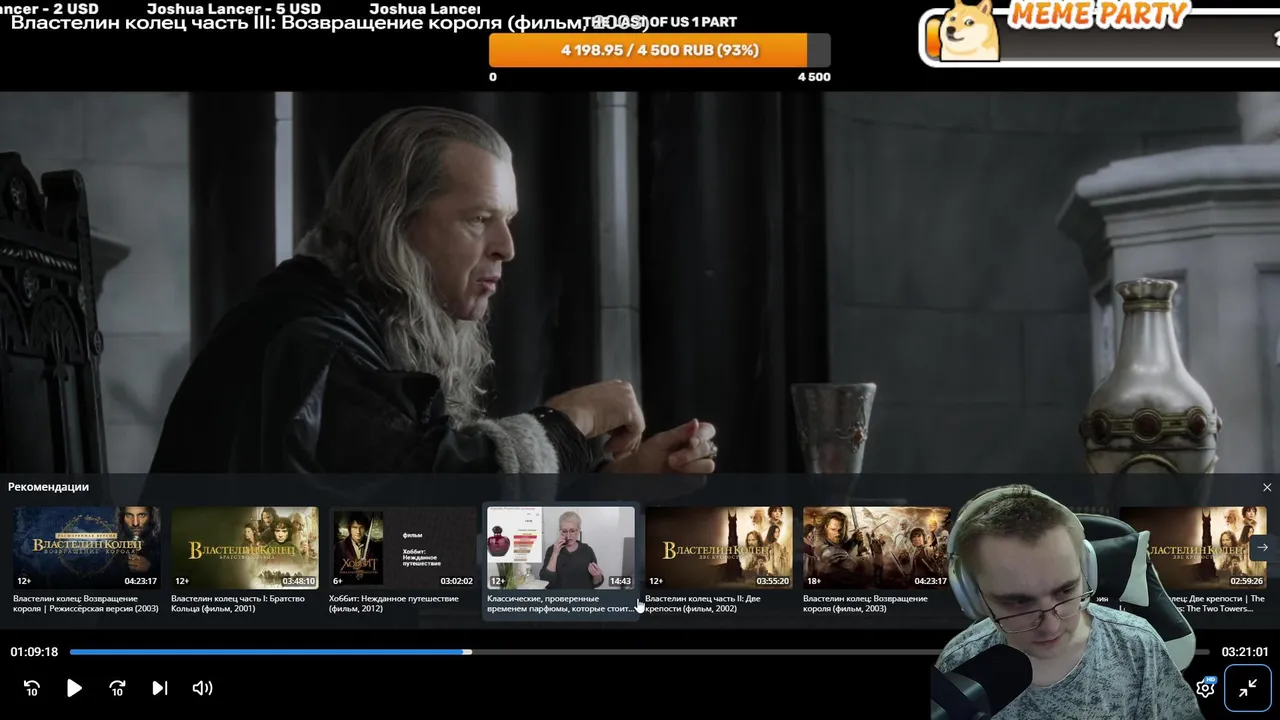Click the 4 500 goal maximum label

coord(814,77)
